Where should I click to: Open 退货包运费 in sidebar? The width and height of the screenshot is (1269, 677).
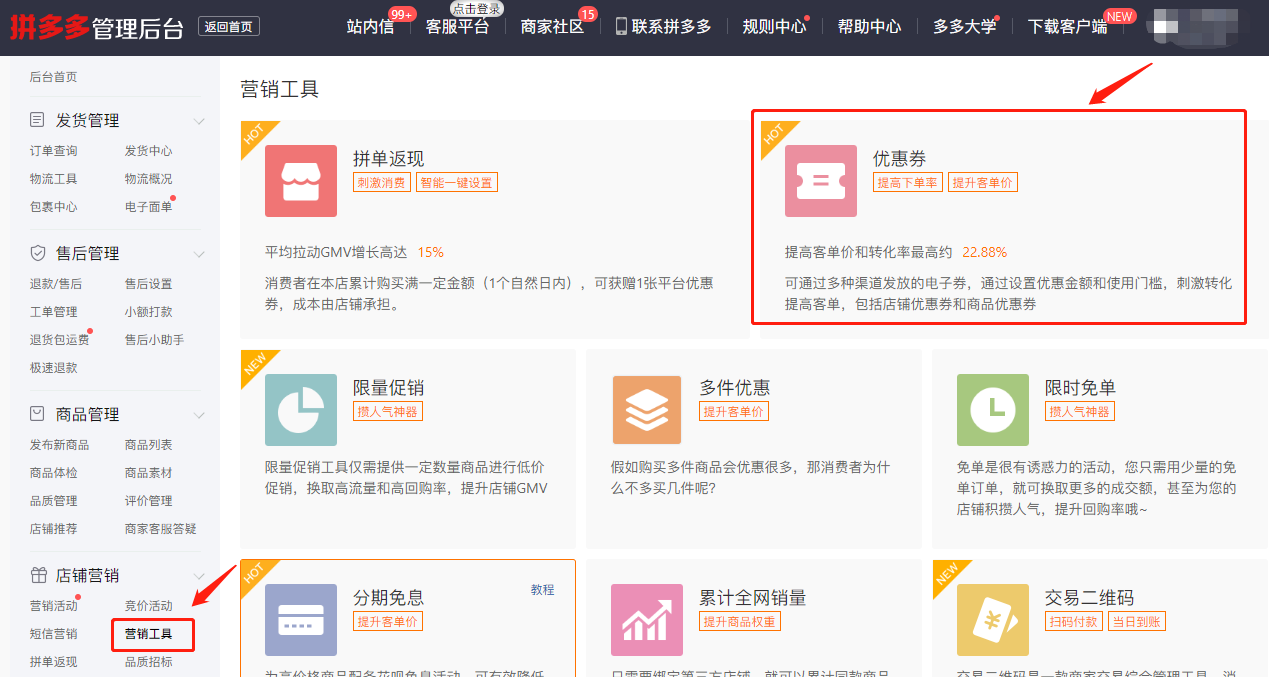tap(59, 340)
